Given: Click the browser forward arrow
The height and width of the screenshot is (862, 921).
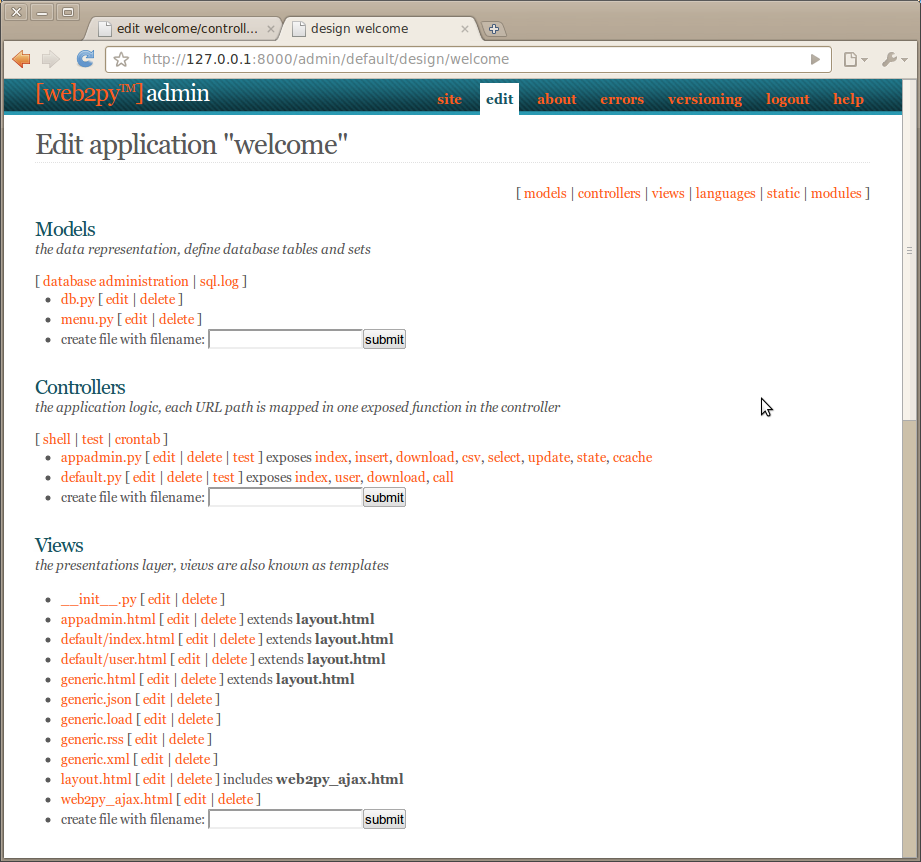Looking at the screenshot, I should pos(51,59).
